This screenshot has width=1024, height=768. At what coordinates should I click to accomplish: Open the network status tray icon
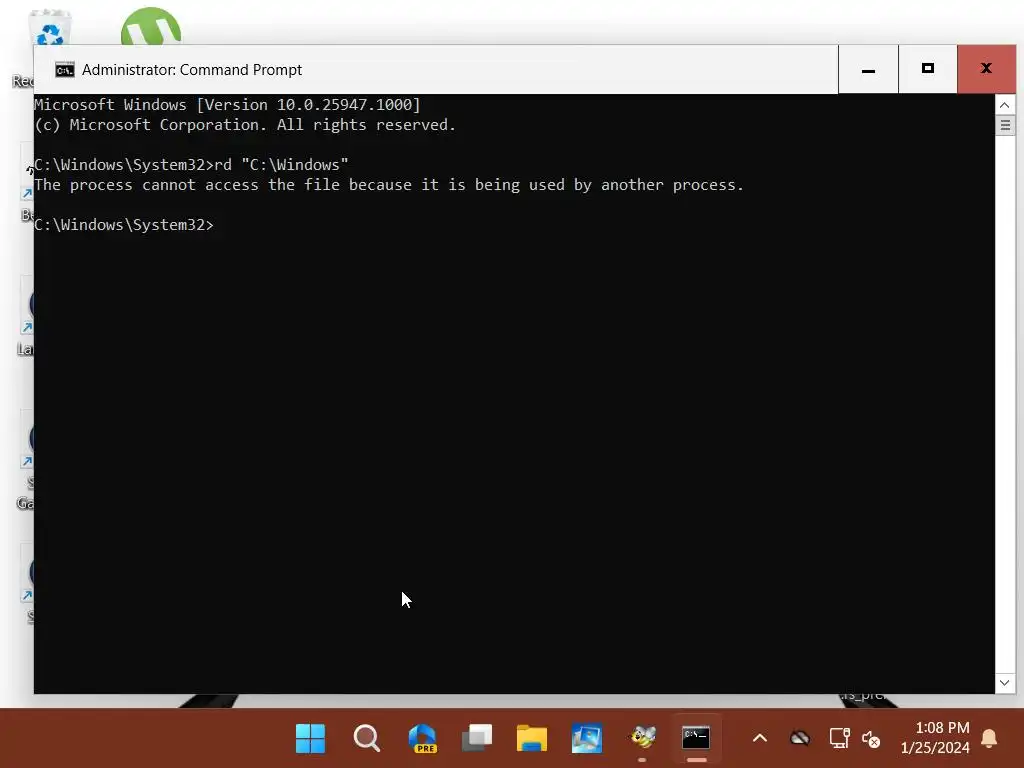coord(839,739)
